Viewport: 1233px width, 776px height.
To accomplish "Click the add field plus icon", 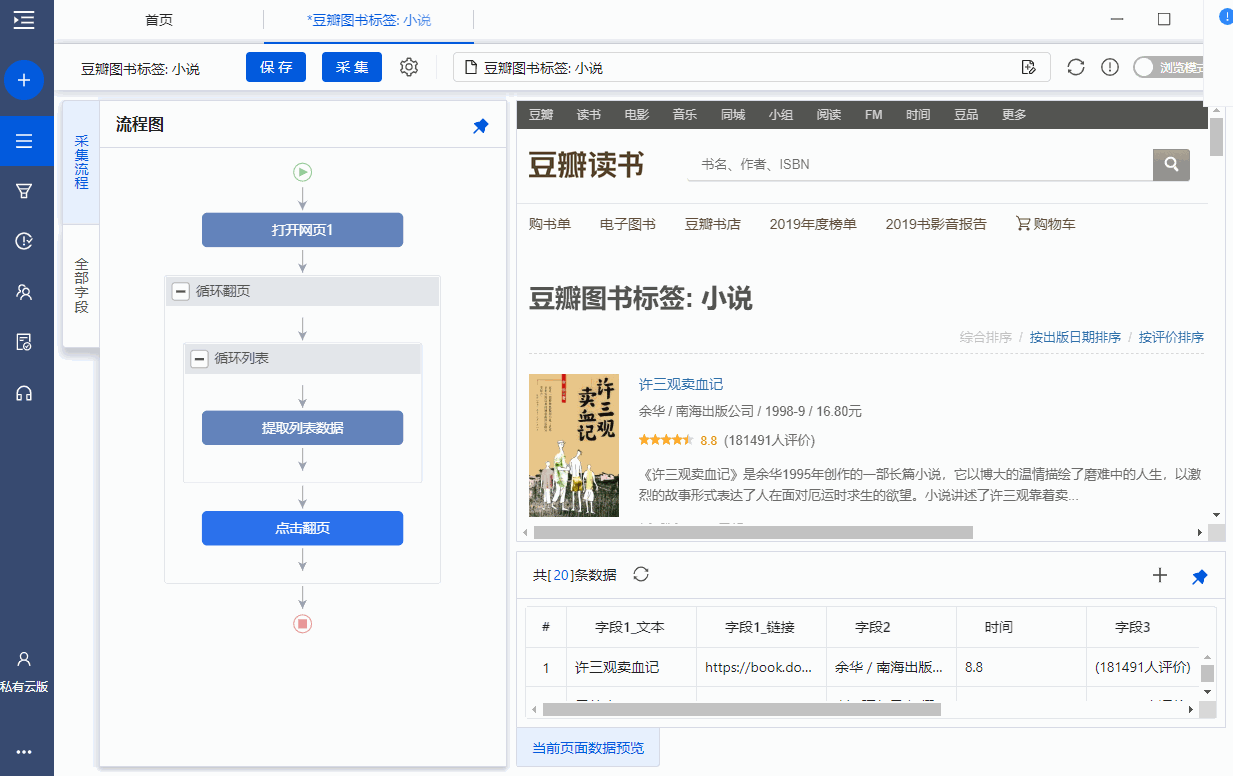I will pyautogui.click(x=1160, y=575).
